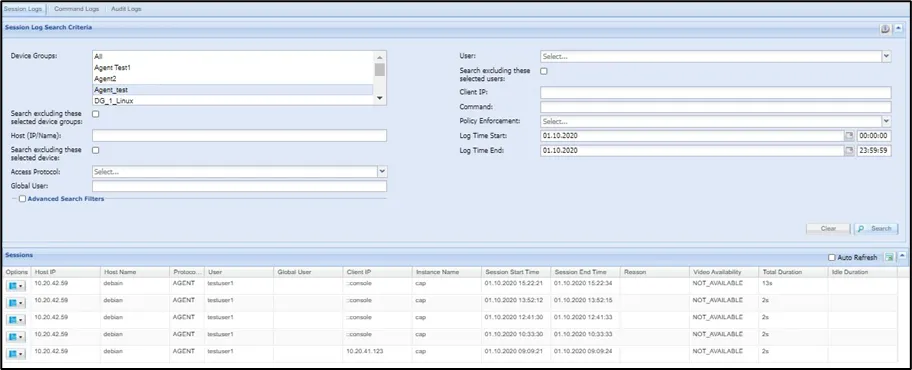Sort by the User column header
912x370 pixels.
click(x=239, y=272)
